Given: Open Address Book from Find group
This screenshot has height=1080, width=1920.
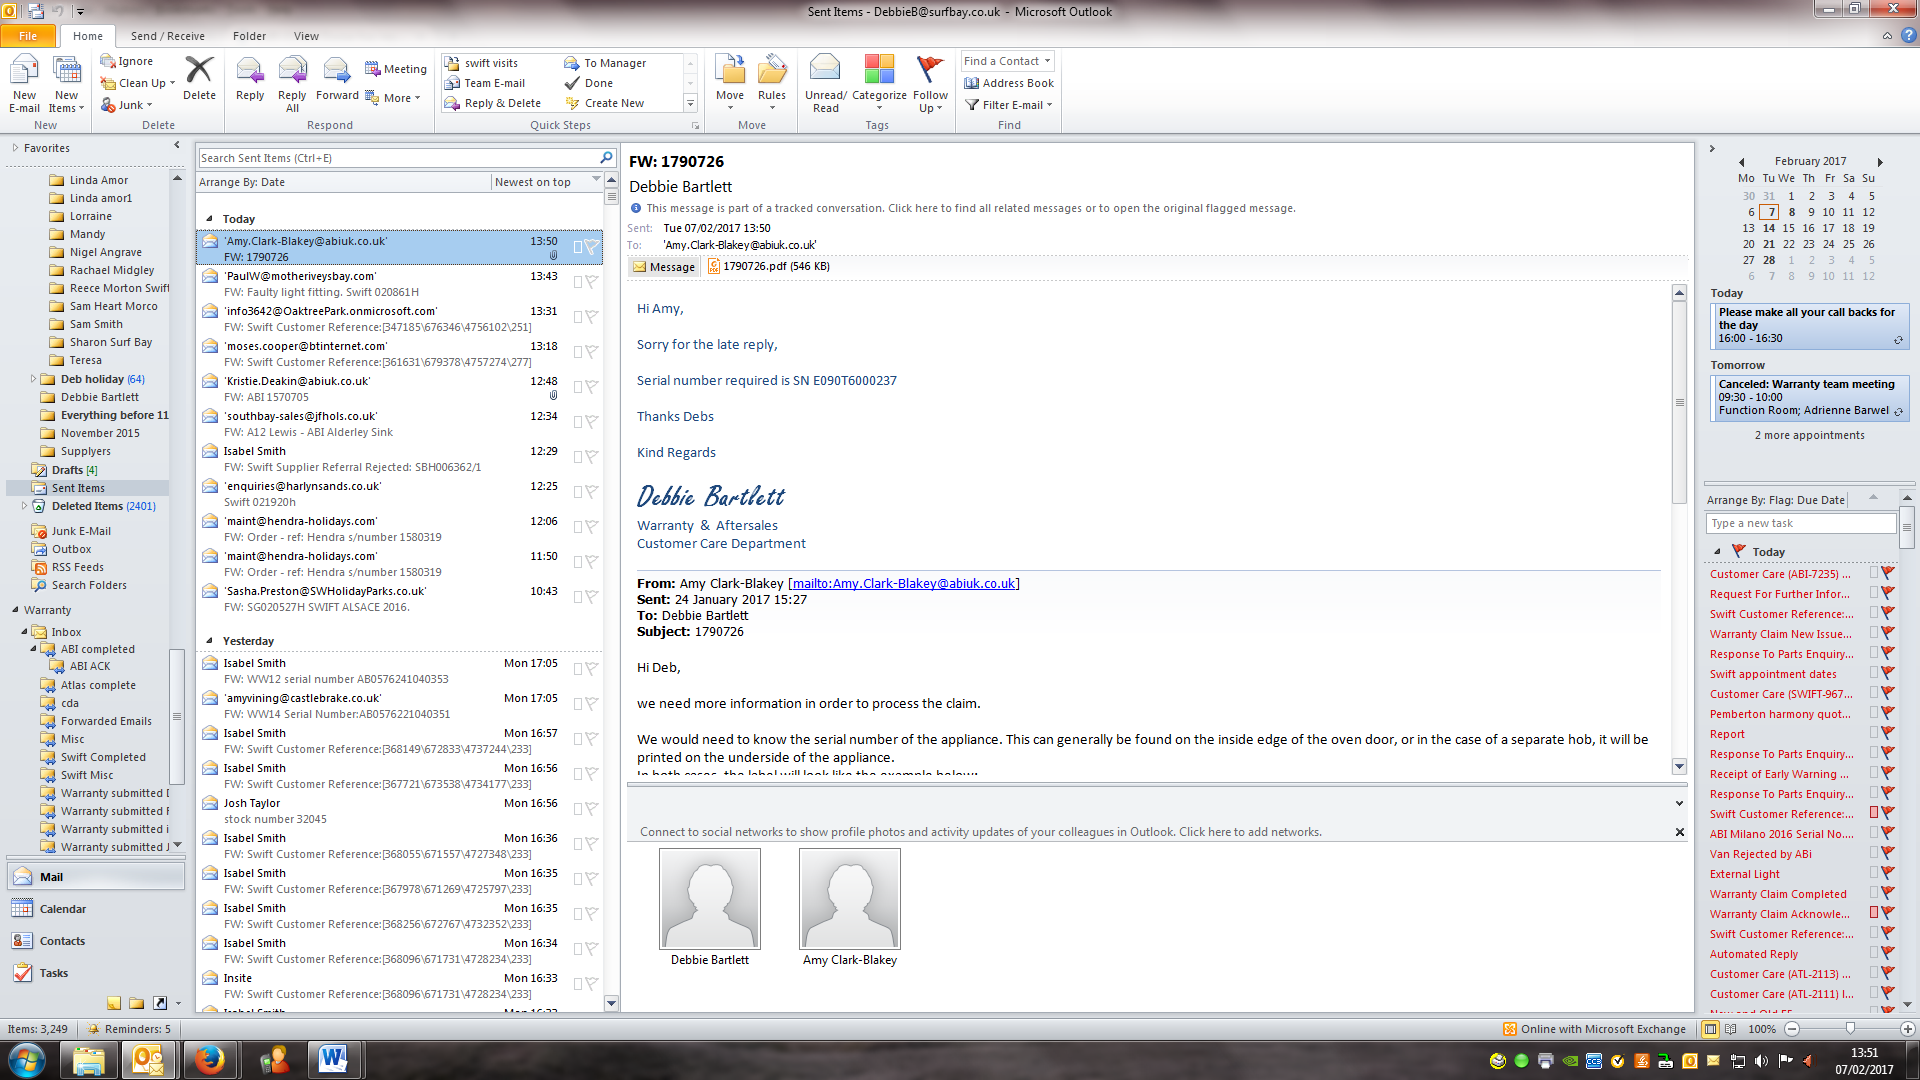Looking at the screenshot, I should pyautogui.click(x=1009, y=83).
